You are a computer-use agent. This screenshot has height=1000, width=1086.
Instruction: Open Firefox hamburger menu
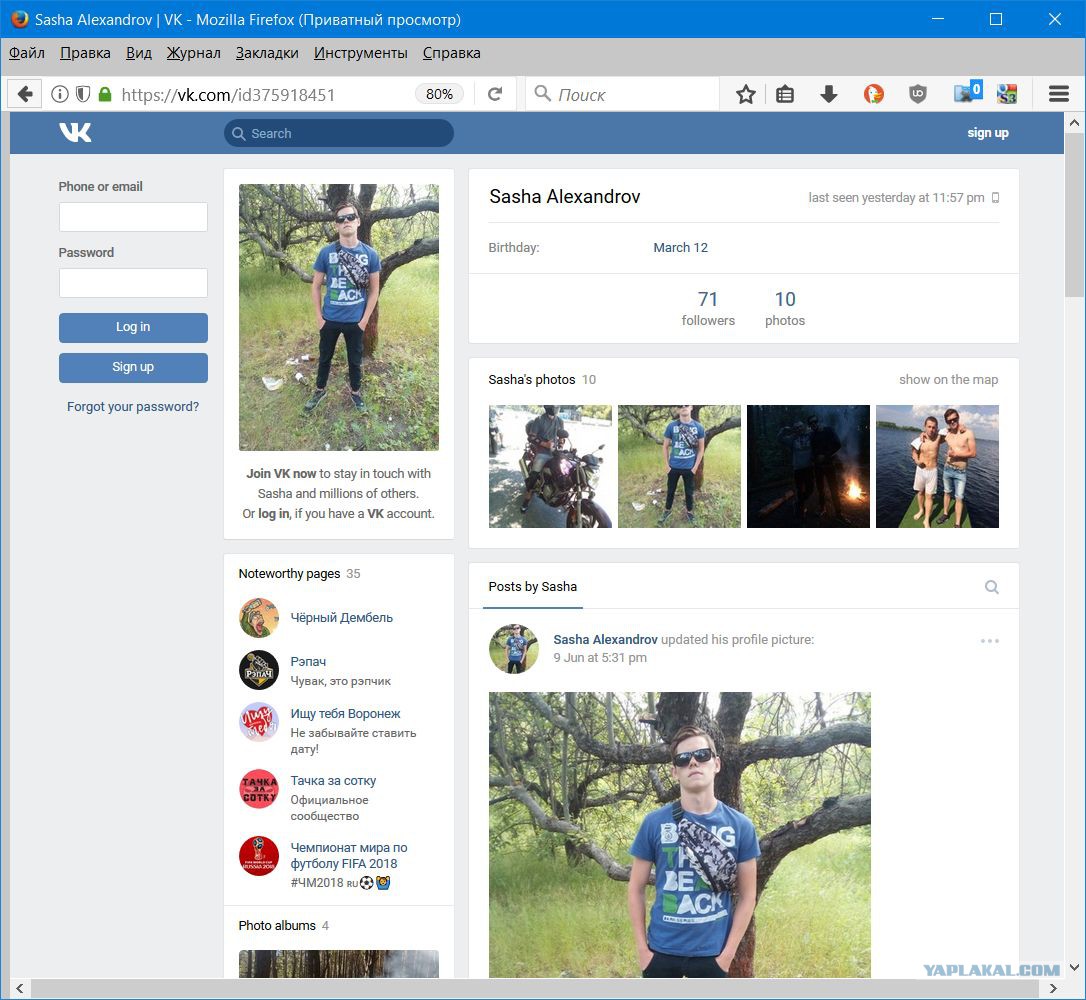tap(1058, 93)
